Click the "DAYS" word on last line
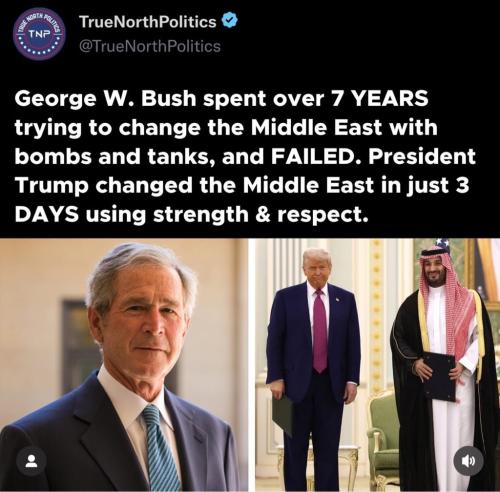 (x=47, y=214)
